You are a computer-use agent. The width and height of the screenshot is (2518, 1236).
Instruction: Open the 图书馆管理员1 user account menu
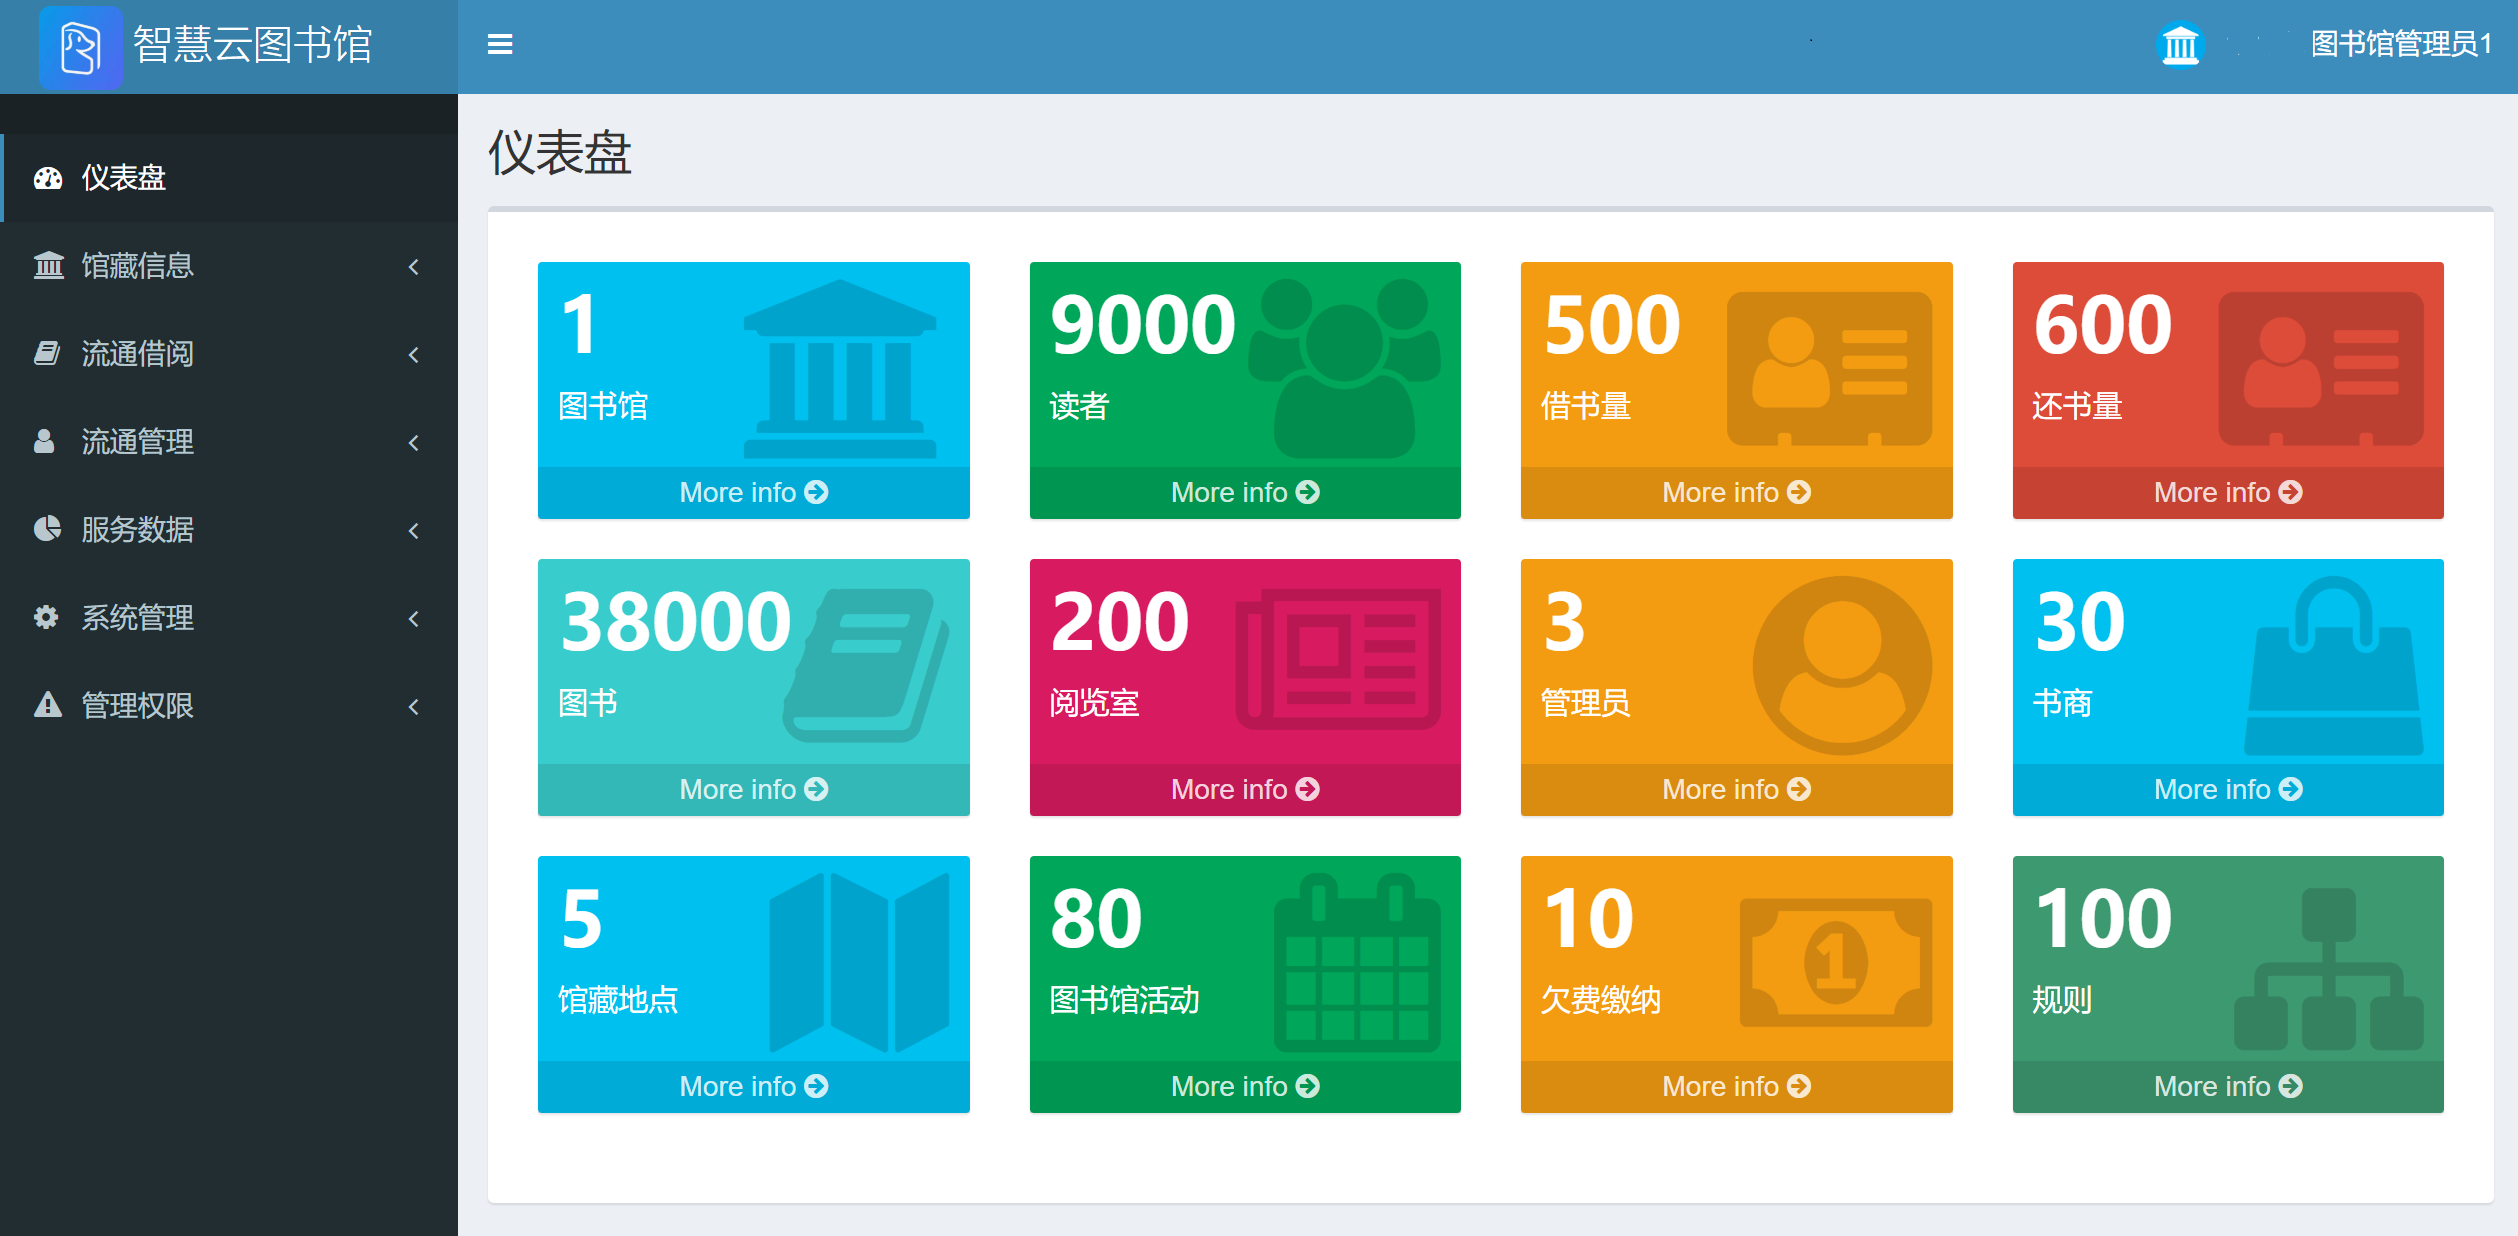point(2399,45)
